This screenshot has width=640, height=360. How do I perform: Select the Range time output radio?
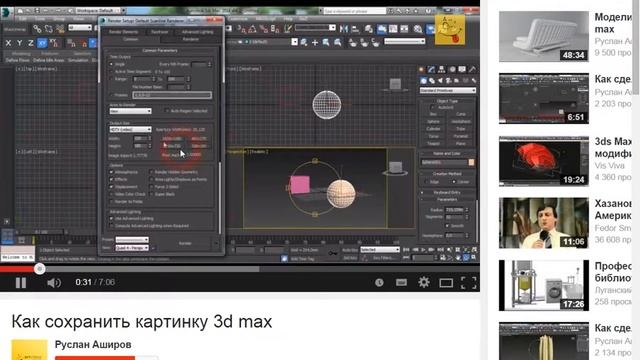click(111, 79)
